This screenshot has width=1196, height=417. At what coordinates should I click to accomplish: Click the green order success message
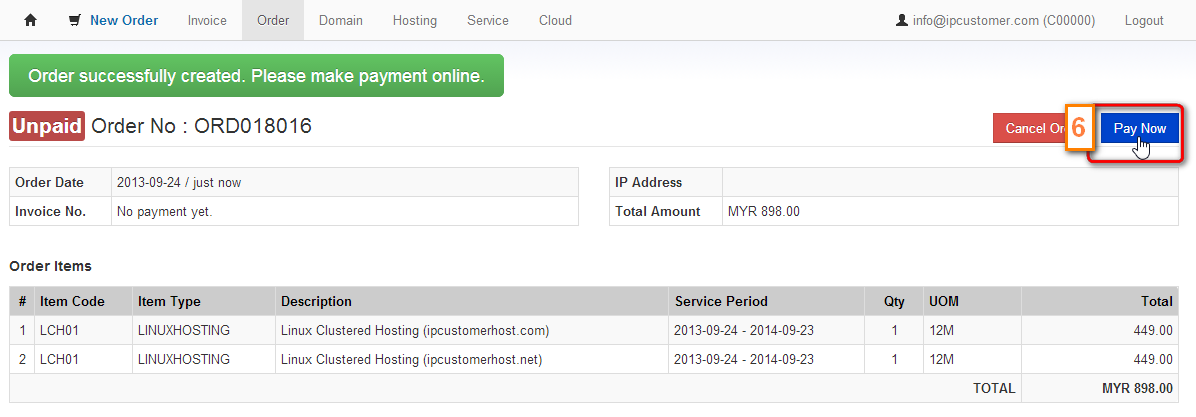click(x=256, y=75)
